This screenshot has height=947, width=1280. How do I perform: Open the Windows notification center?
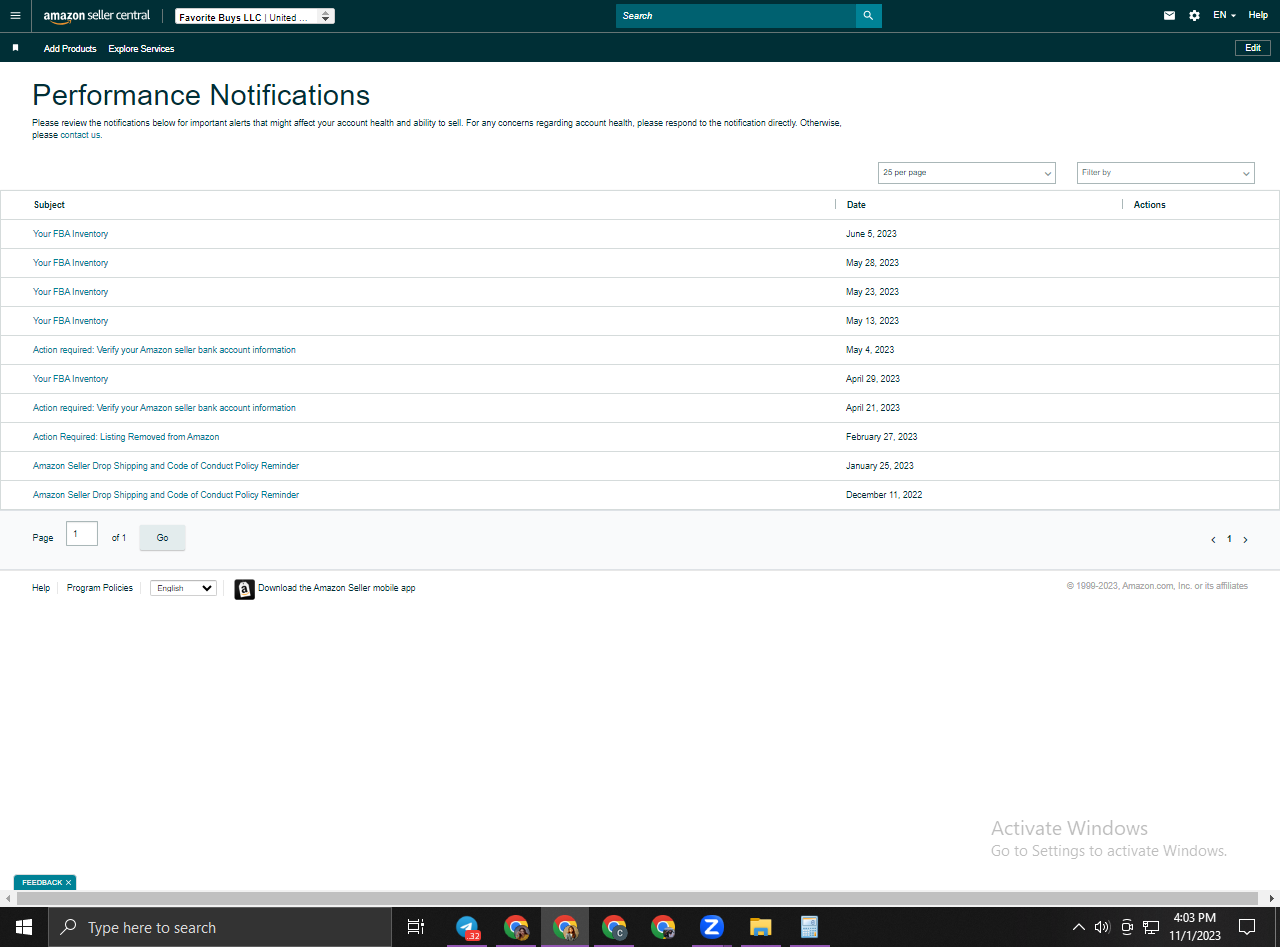pos(1247,927)
